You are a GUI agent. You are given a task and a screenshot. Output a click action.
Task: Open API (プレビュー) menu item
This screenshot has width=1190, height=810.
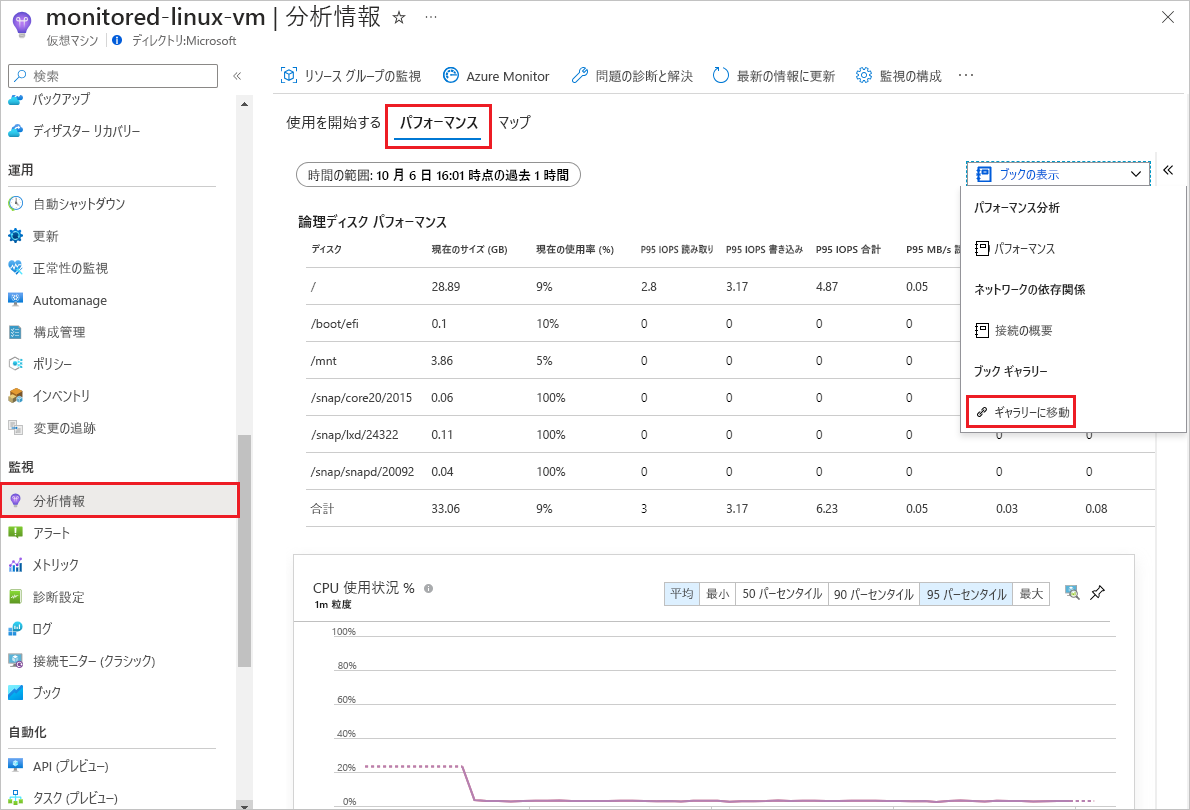point(58,766)
